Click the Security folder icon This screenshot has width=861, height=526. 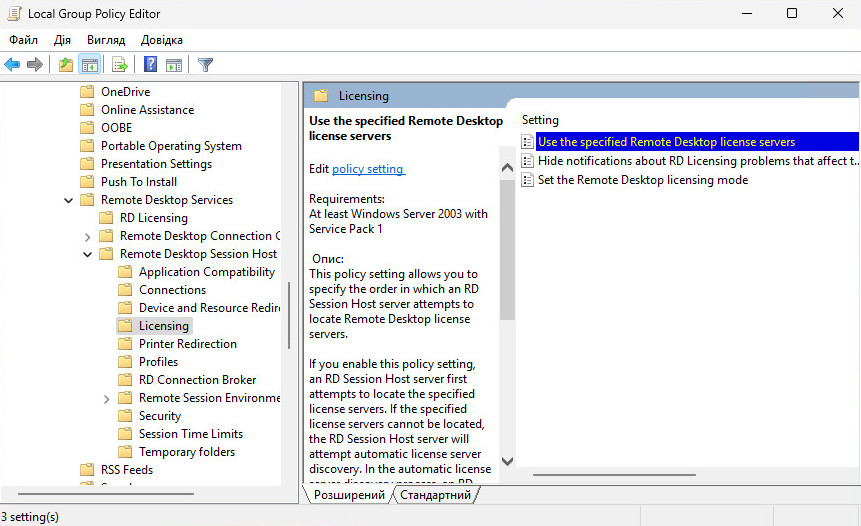(125, 416)
